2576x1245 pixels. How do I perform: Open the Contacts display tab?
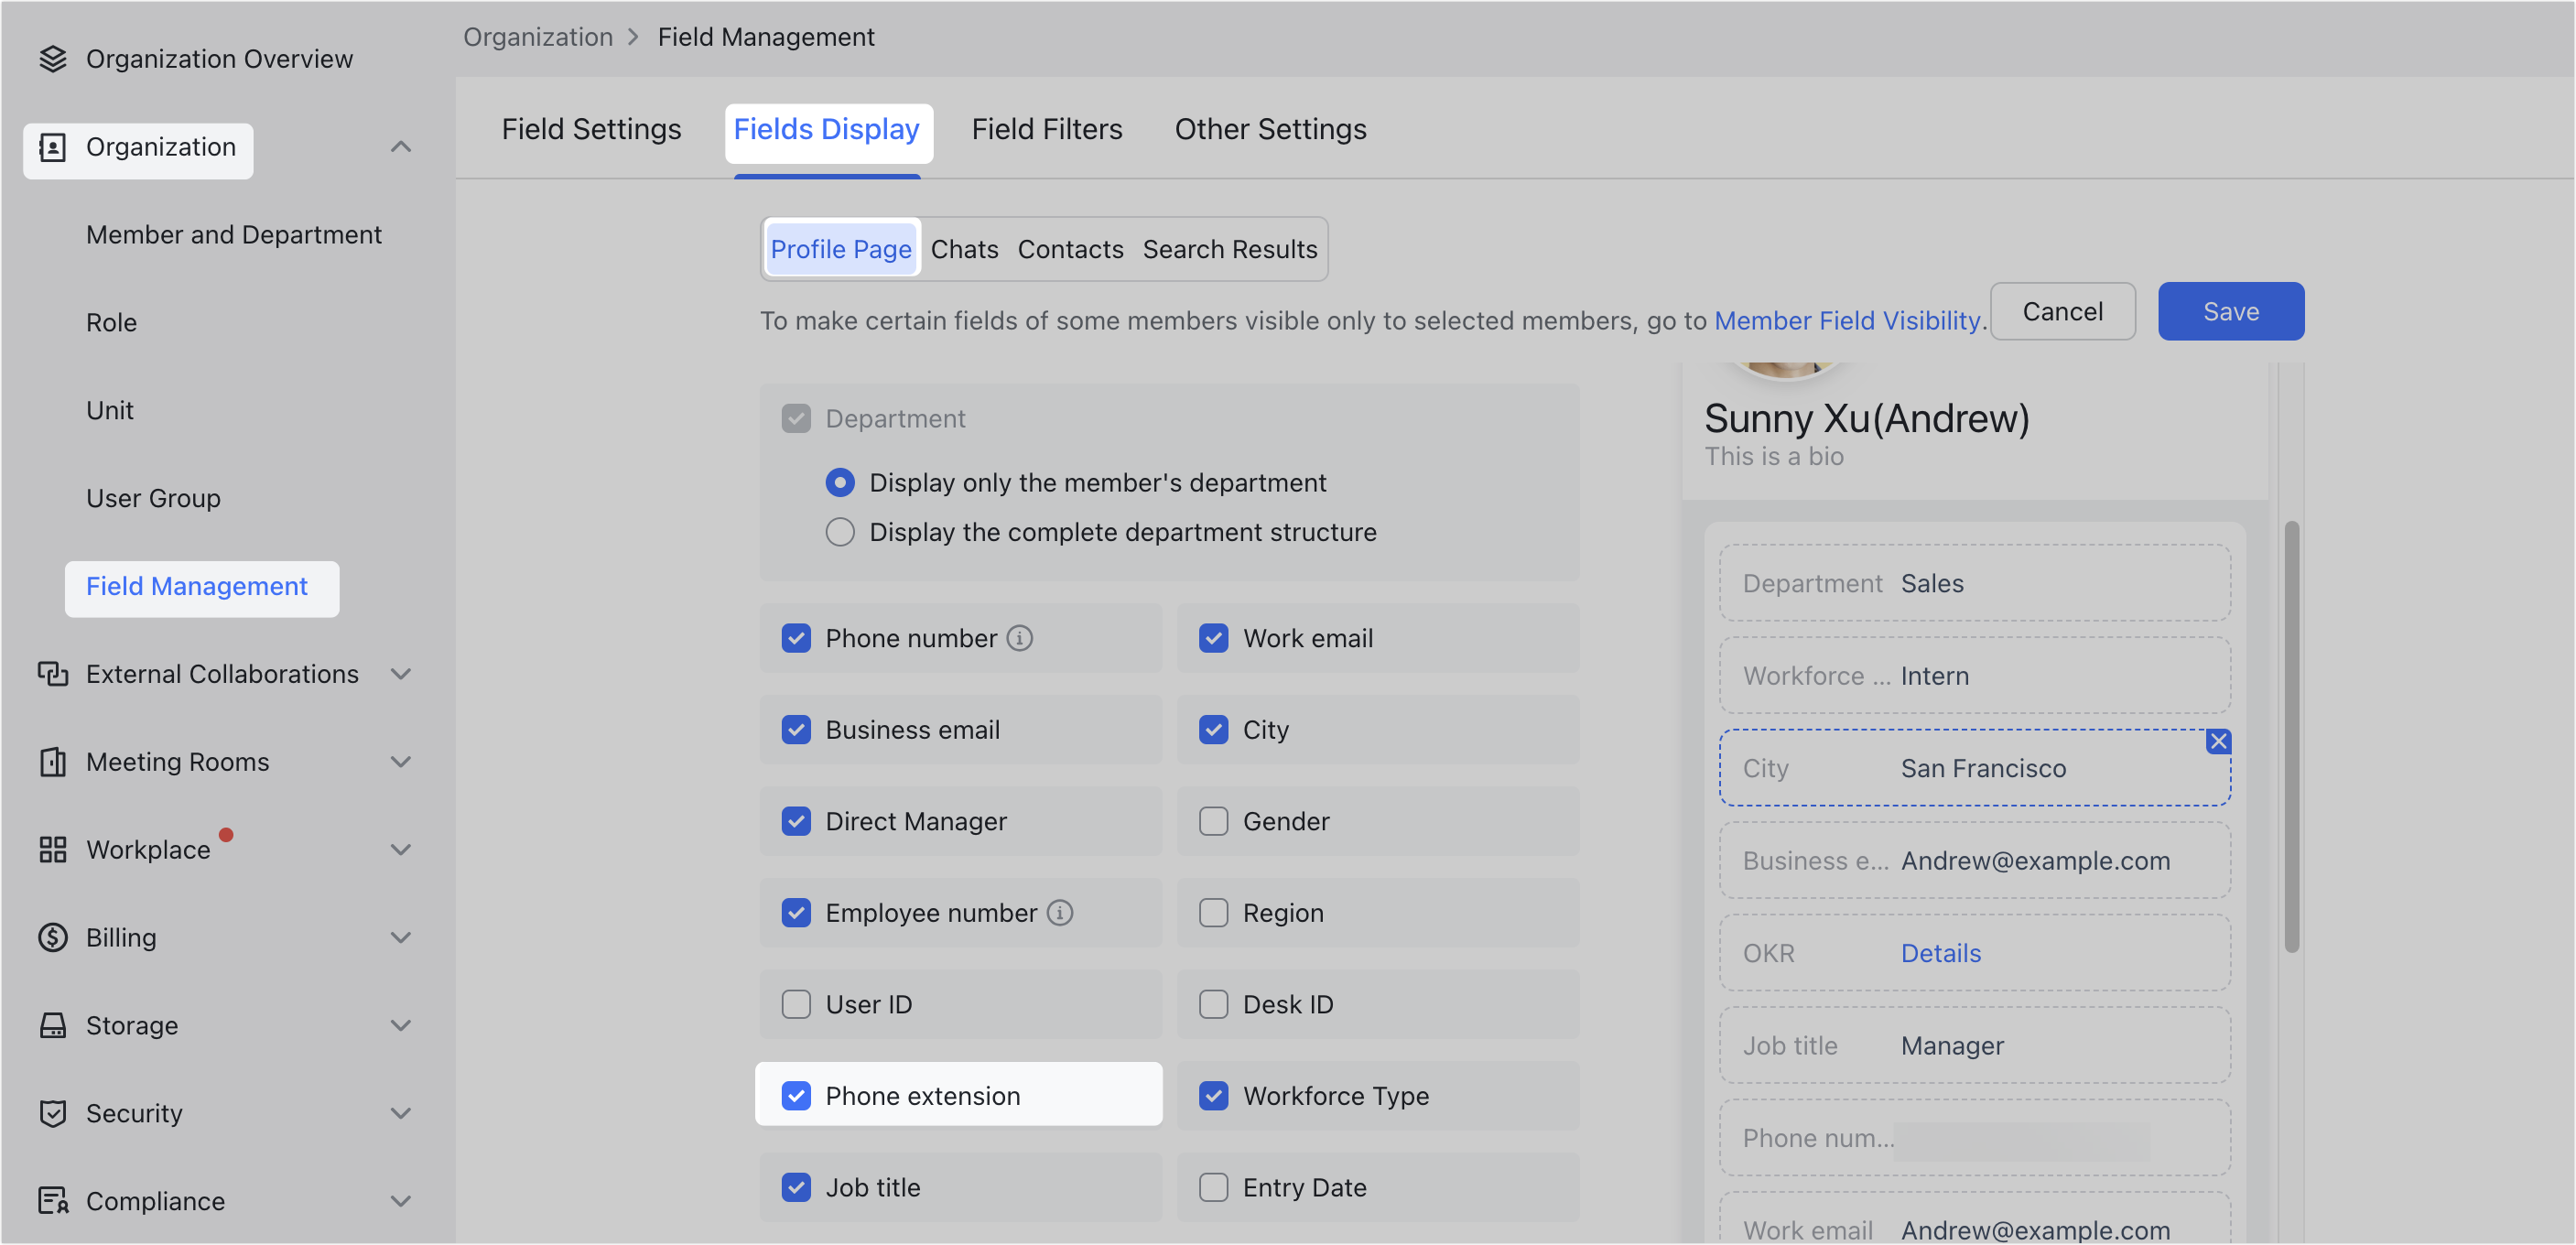coord(1070,249)
